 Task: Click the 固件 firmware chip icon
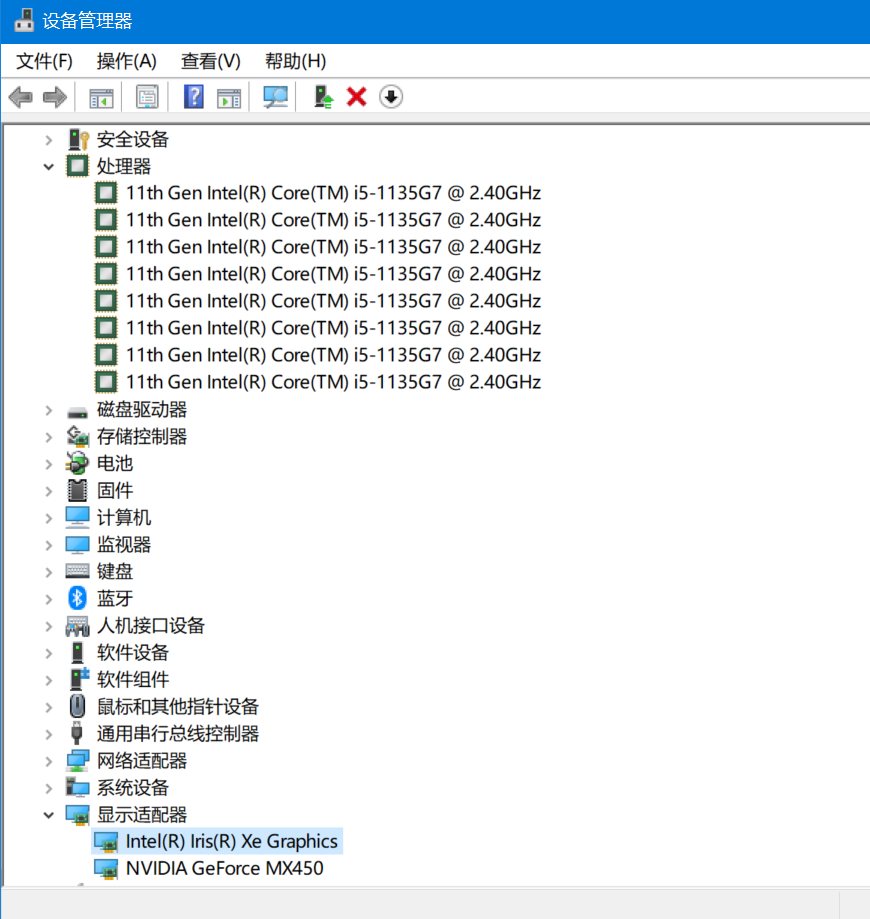tap(77, 491)
